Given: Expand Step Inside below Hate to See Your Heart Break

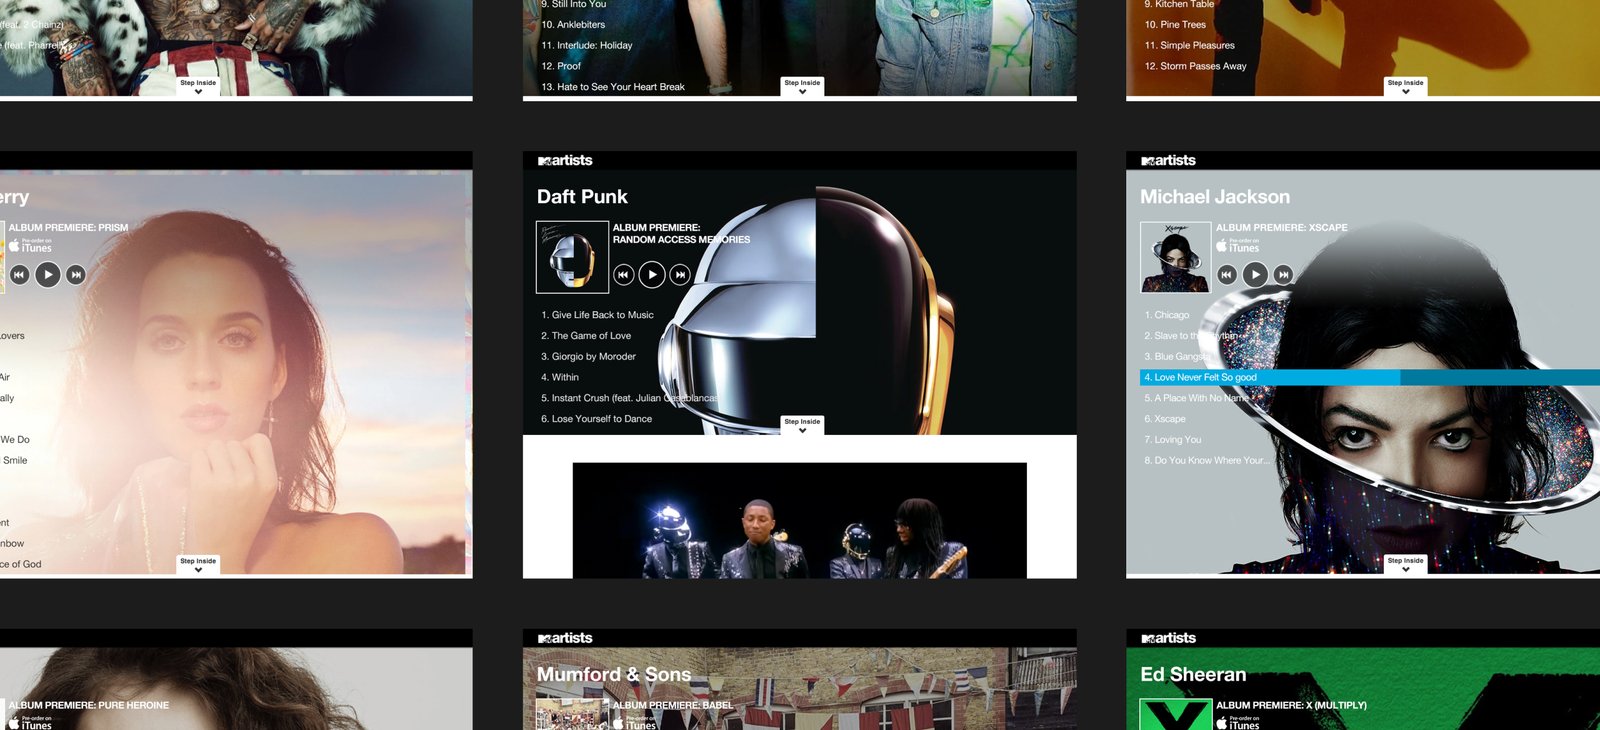Looking at the screenshot, I should pyautogui.click(x=802, y=86).
